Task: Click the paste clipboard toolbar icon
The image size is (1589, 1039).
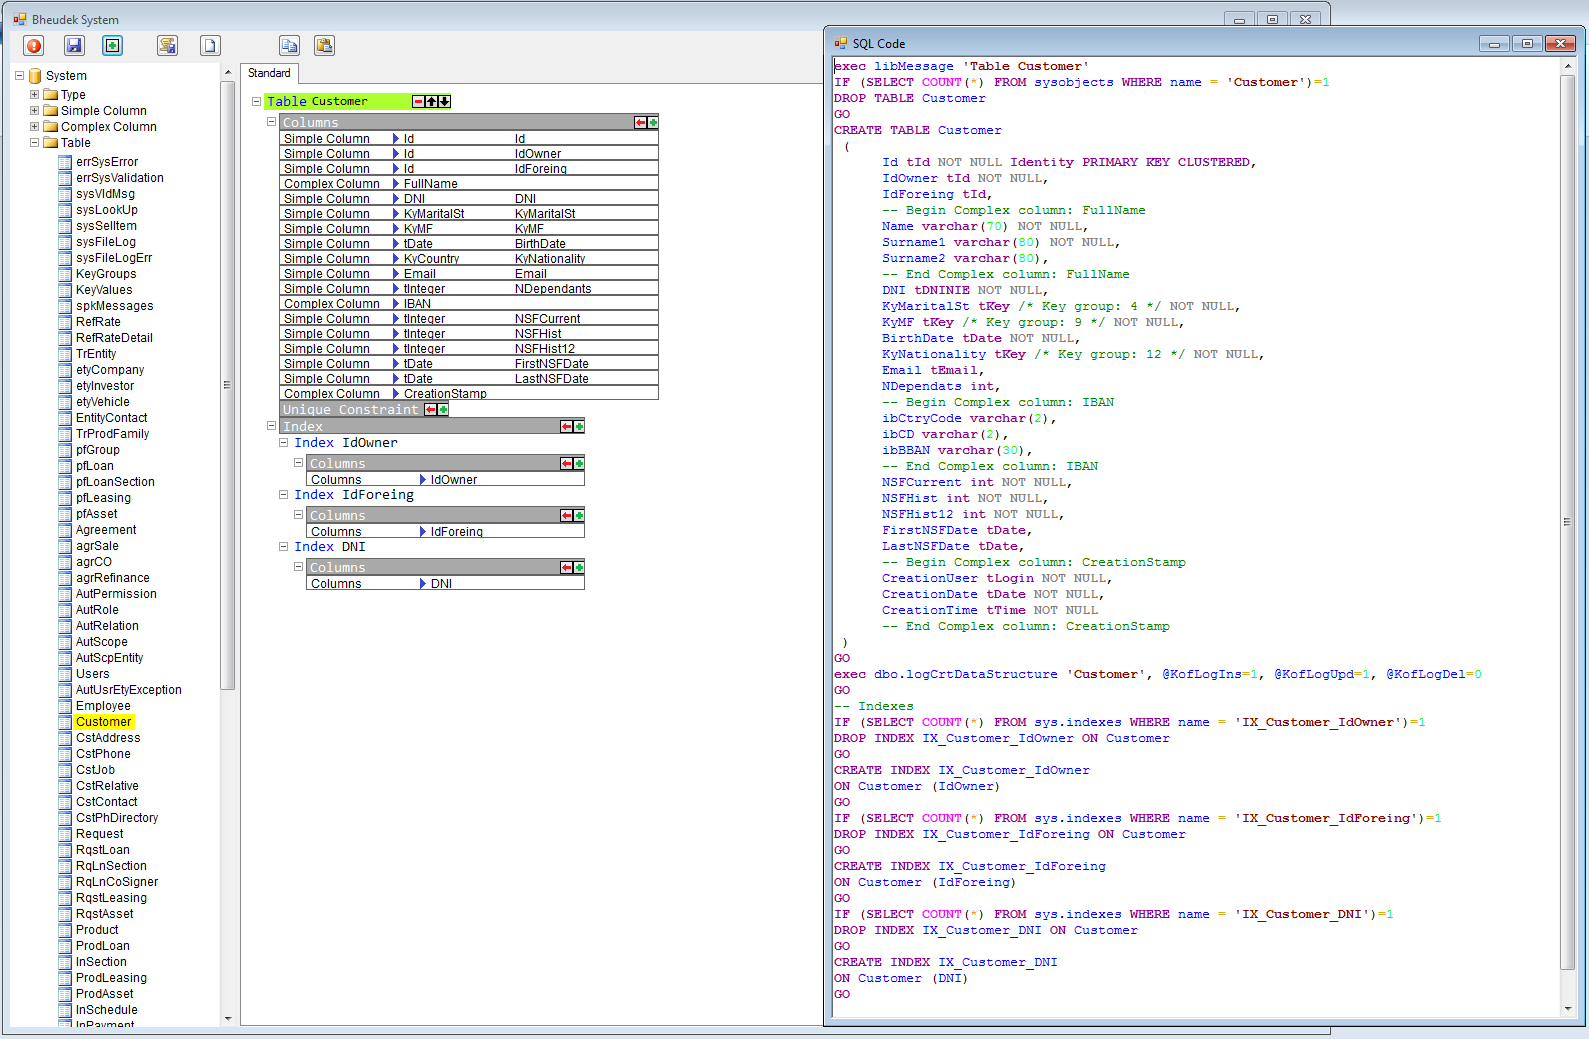Action: point(324,45)
